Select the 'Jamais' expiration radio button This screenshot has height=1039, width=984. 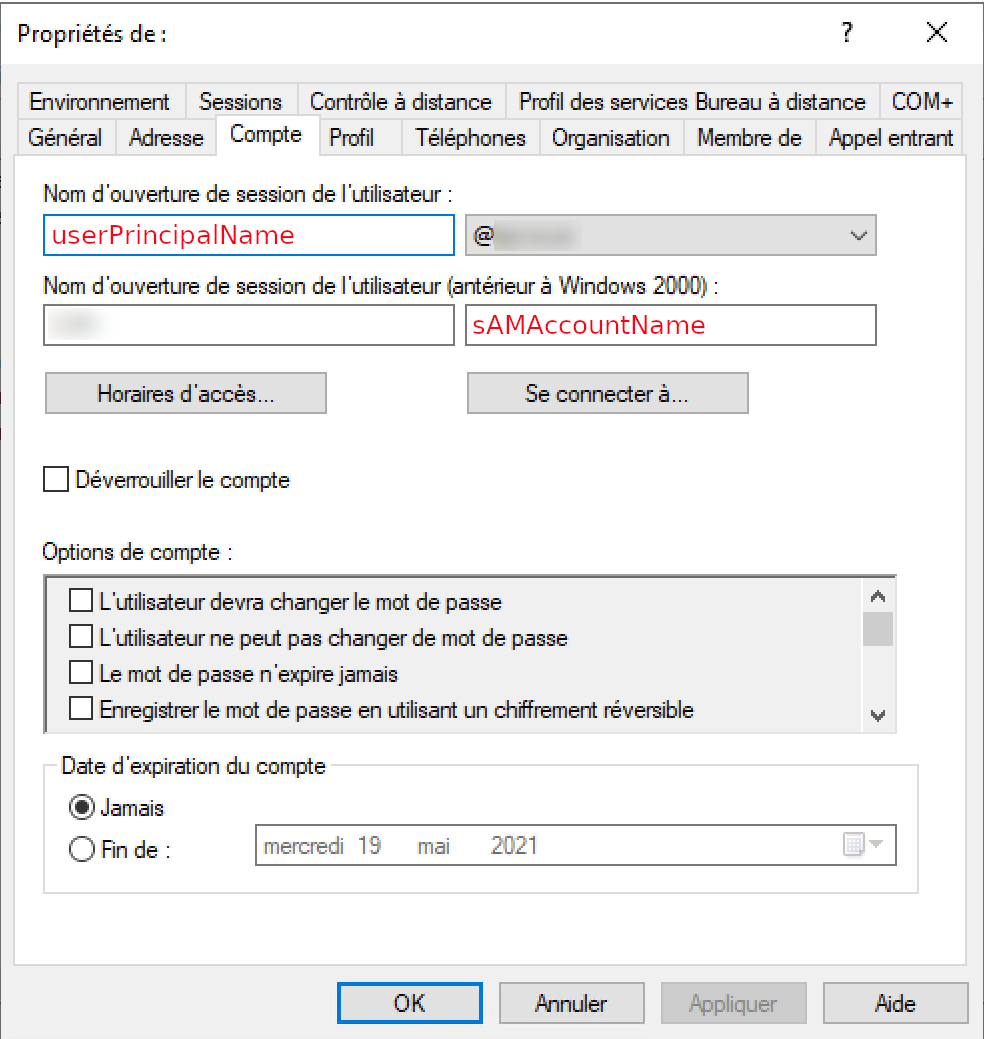(x=83, y=807)
